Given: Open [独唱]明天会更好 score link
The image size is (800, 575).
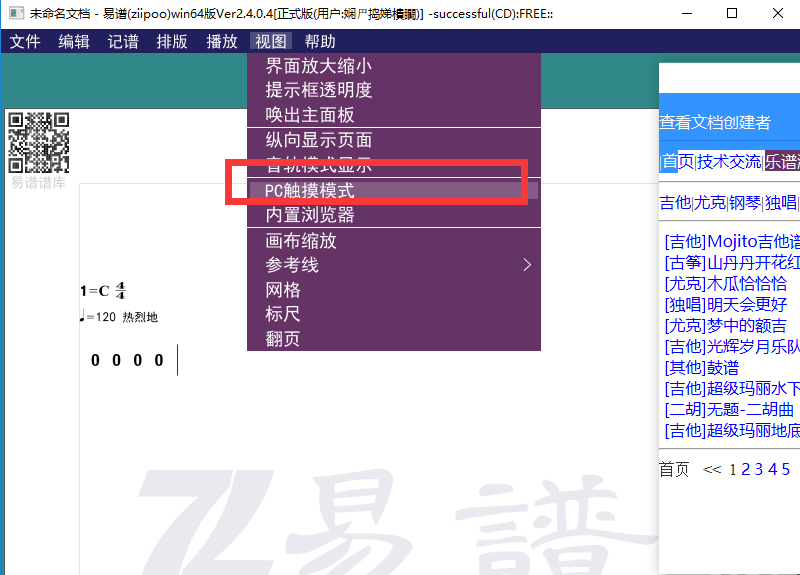Looking at the screenshot, I should (x=726, y=305).
